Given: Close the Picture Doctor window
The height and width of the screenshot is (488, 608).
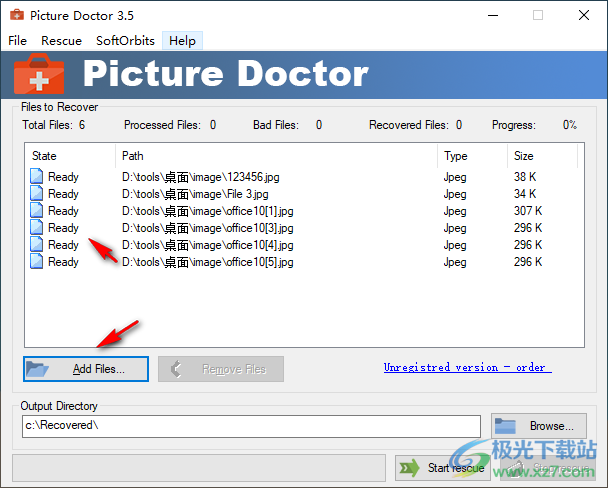Looking at the screenshot, I should coord(584,16).
